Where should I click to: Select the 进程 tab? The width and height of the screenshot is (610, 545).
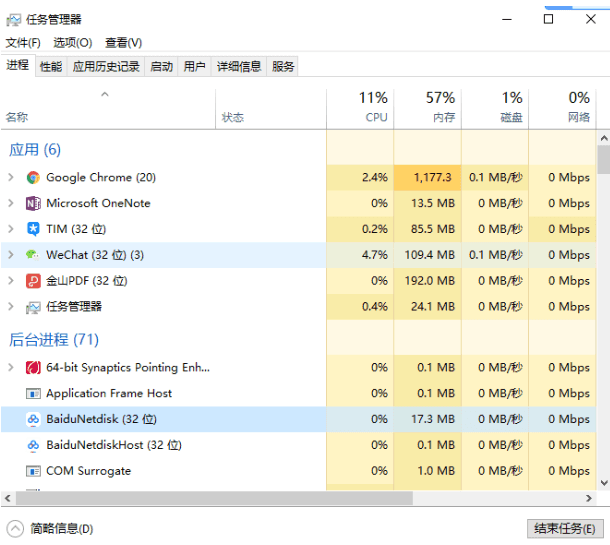[x=18, y=65]
